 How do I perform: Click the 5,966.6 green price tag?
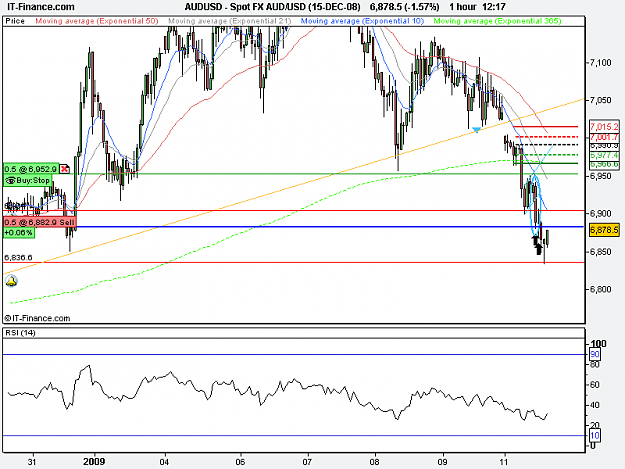coord(604,164)
